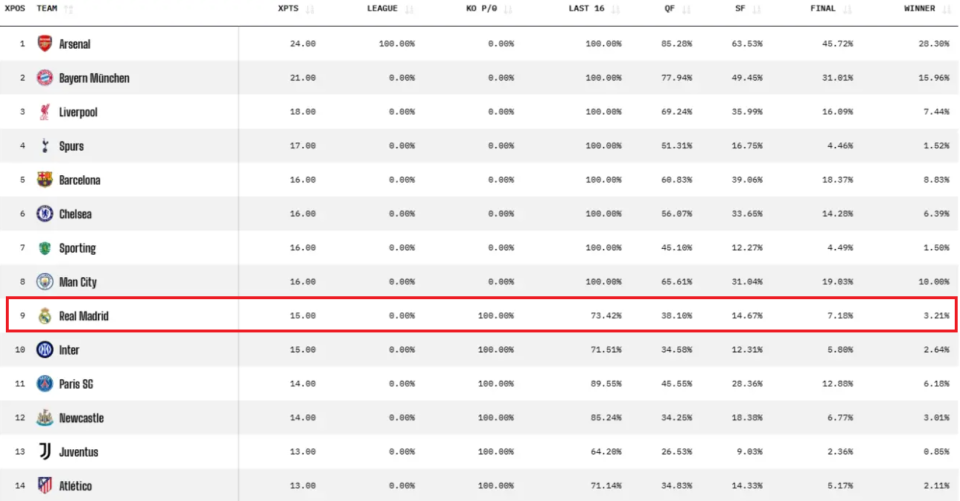Screen dimensions: 960x501
Task: Click the Paris SG crest
Action: point(44,384)
